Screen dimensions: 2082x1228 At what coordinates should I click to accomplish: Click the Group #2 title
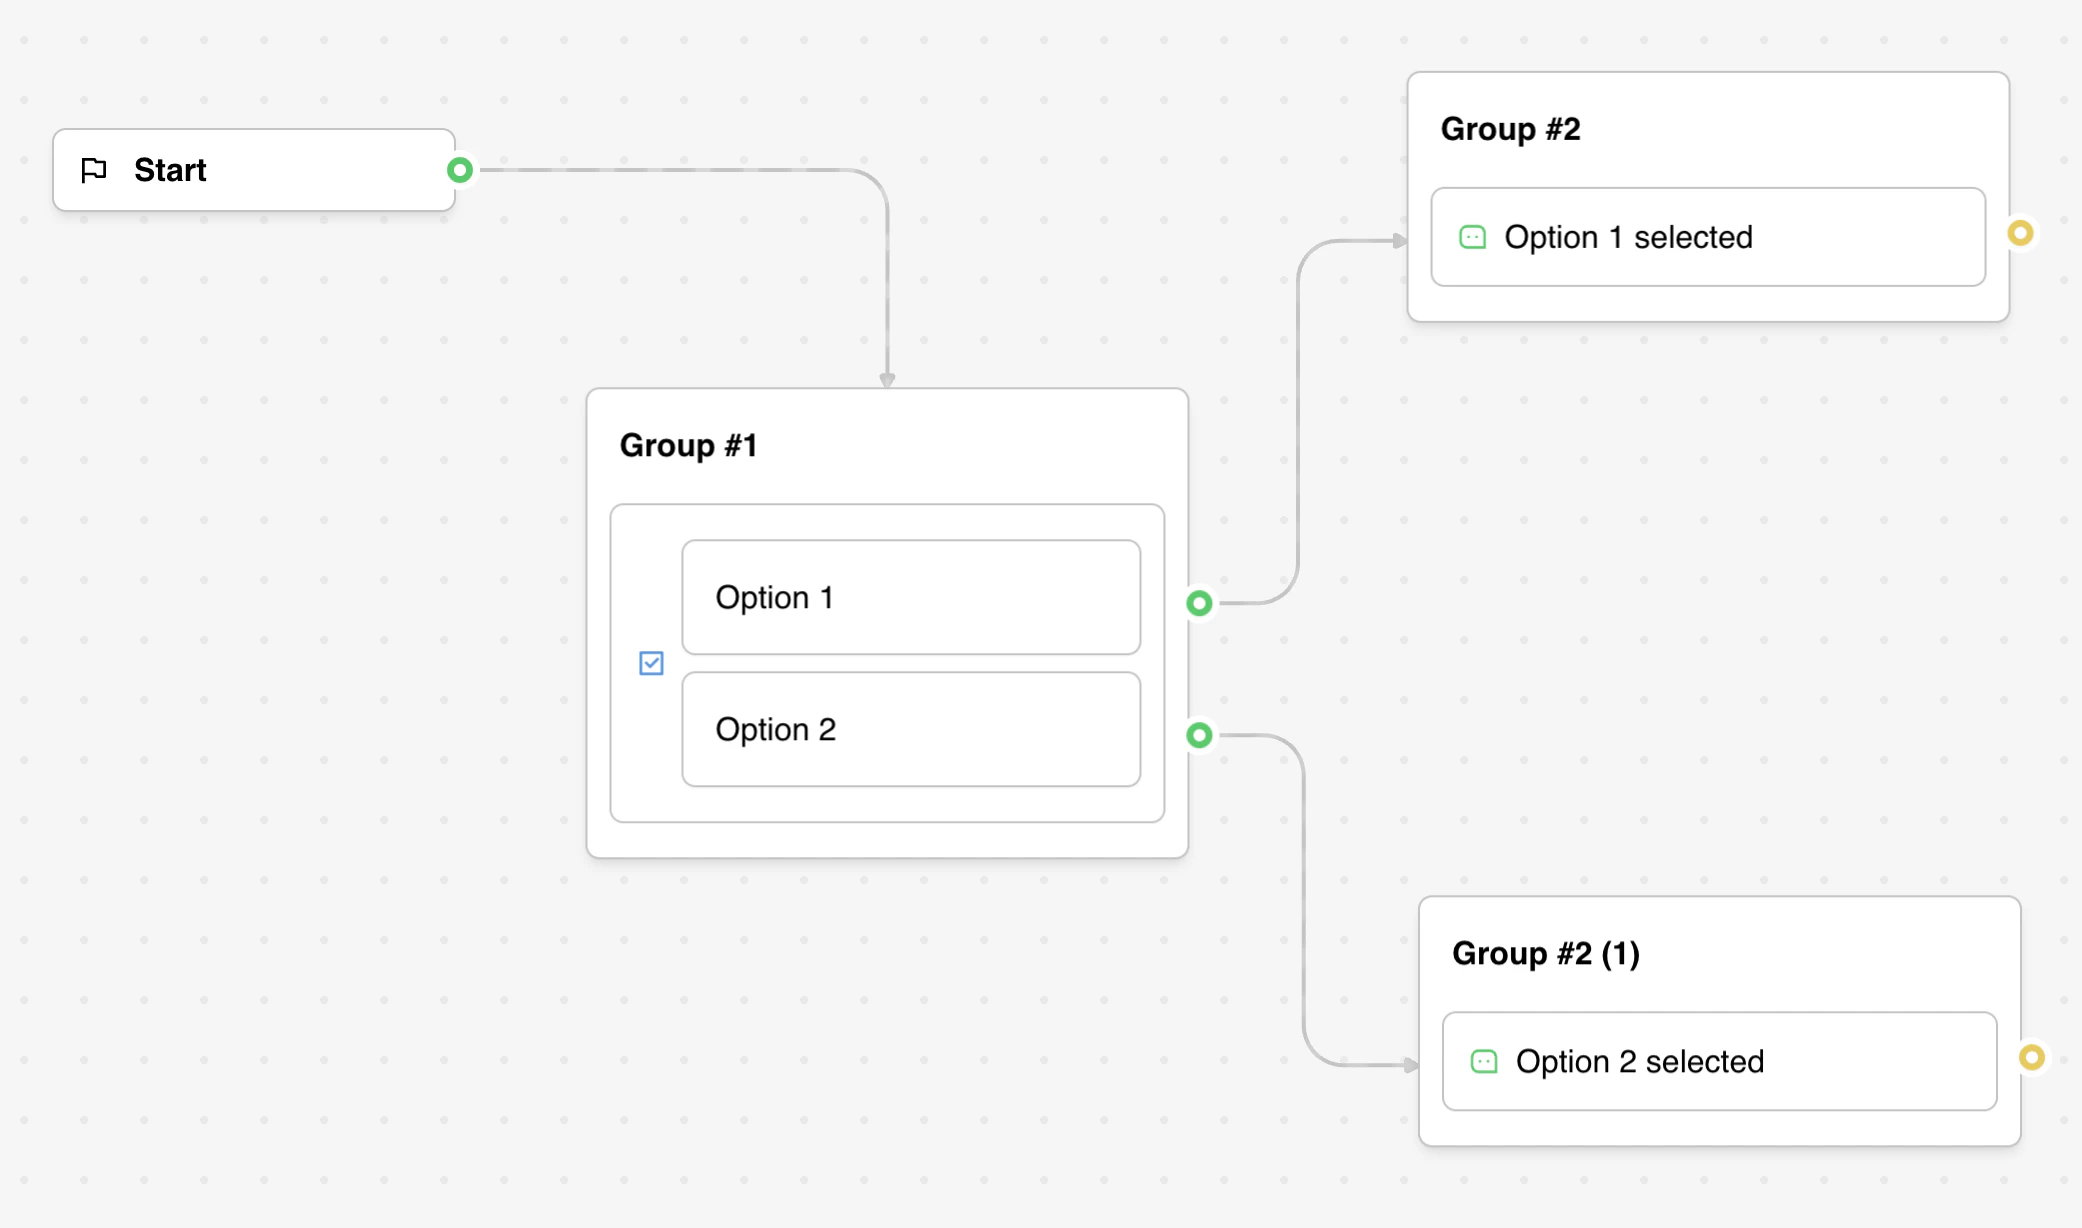coord(1510,129)
